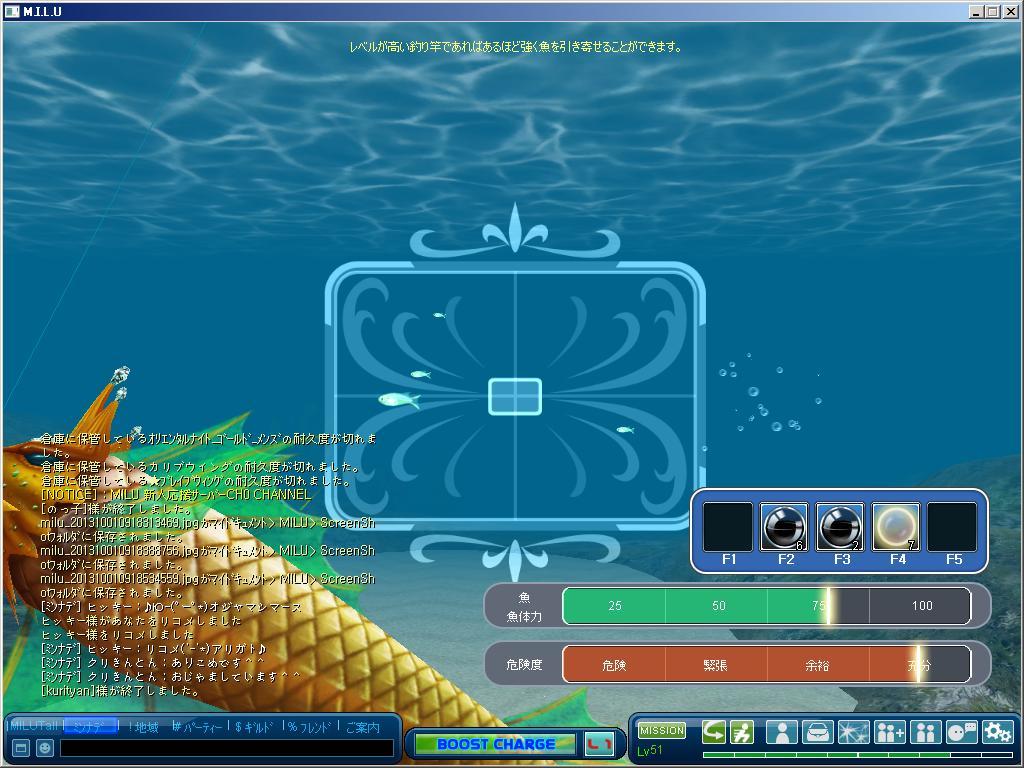This screenshot has height=768, width=1024.
Task: Click the add friend icon
Action: click(x=889, y=732)
